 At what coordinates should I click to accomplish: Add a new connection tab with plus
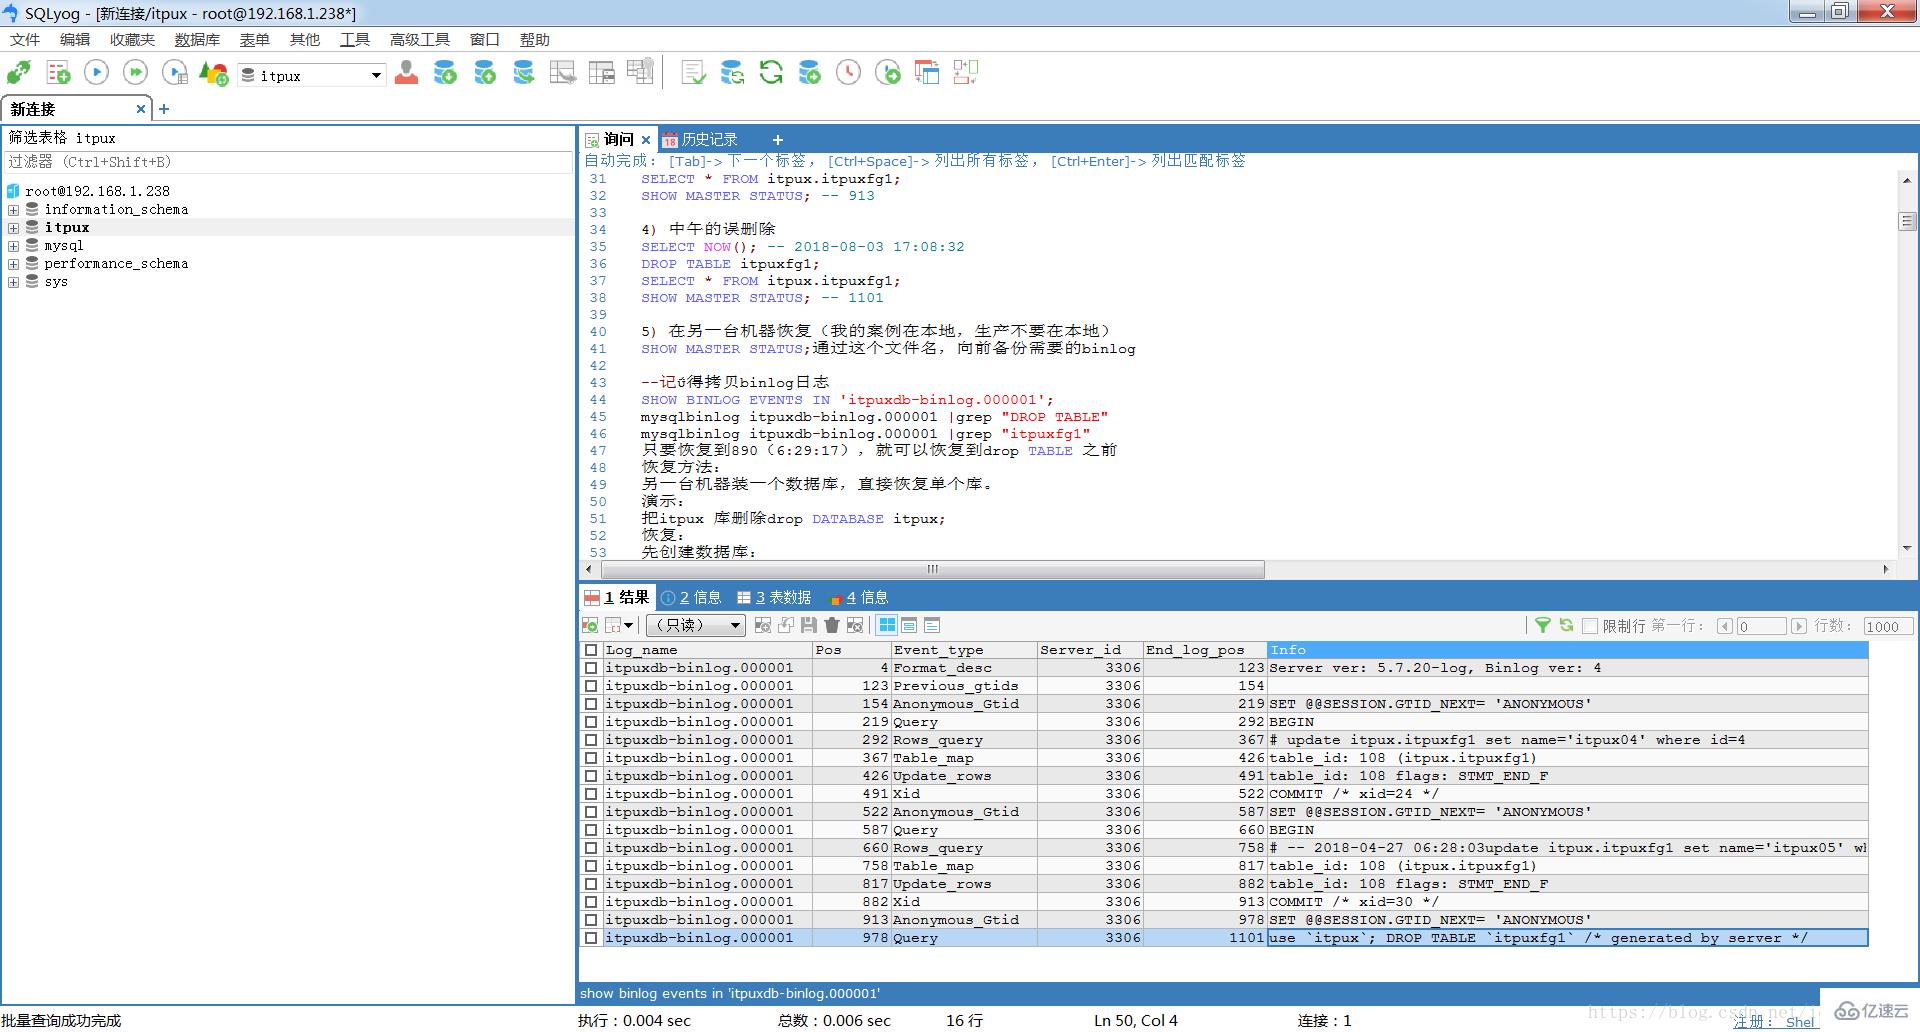(x=164, y=109)
